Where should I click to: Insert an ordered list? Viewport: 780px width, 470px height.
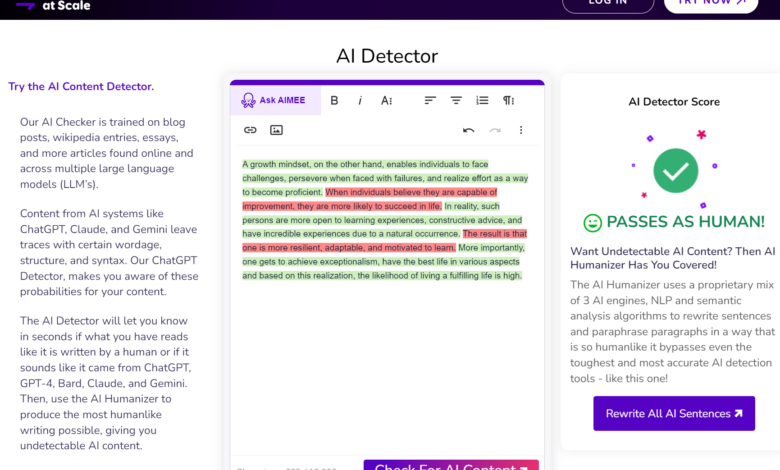tap(482, 100)
